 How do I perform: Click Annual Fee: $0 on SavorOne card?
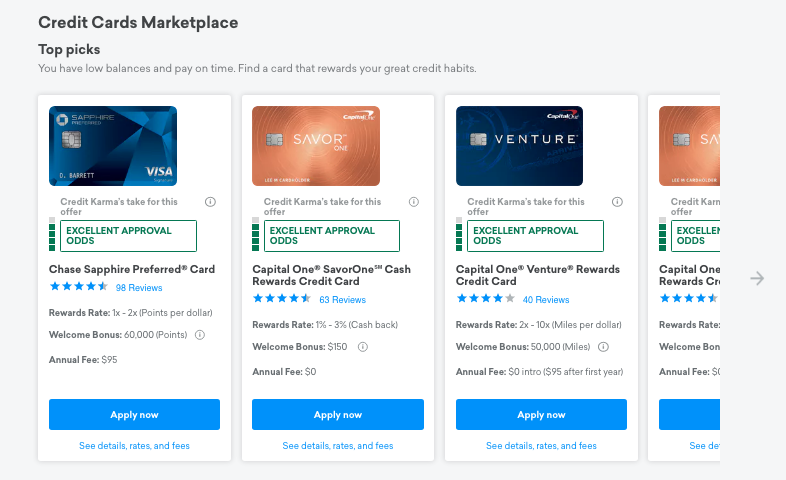click(x=284, y=372)
